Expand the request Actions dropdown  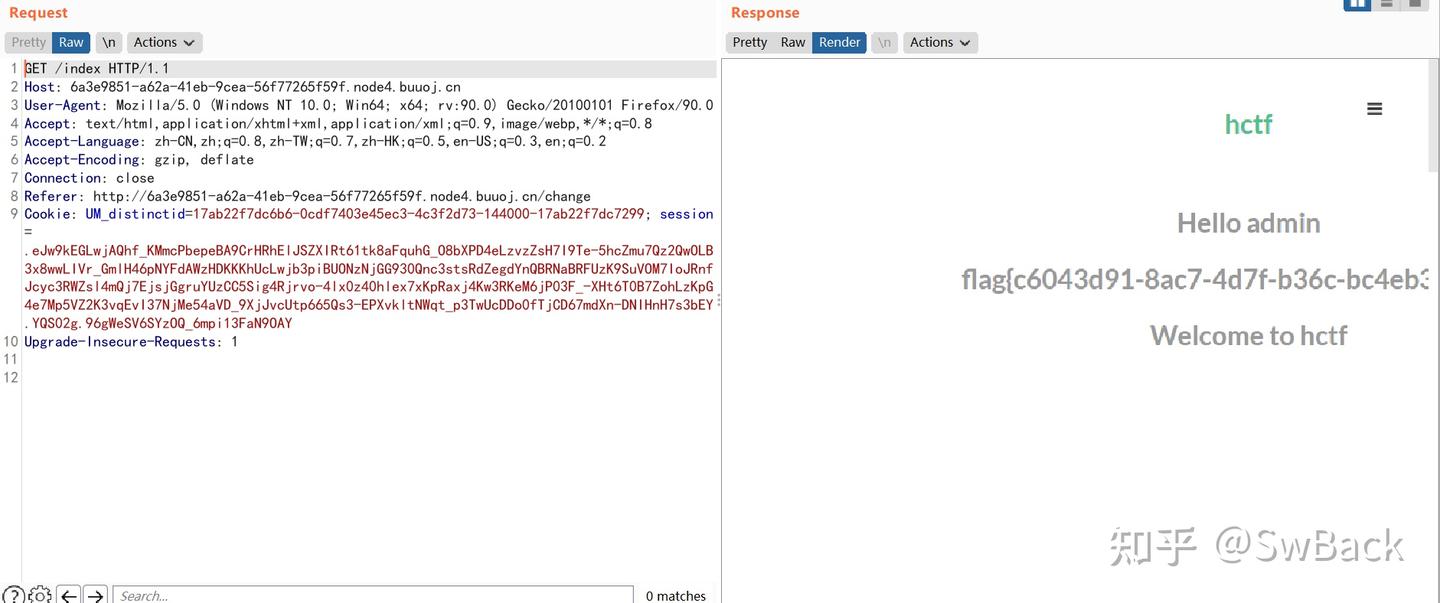[165, 42]
